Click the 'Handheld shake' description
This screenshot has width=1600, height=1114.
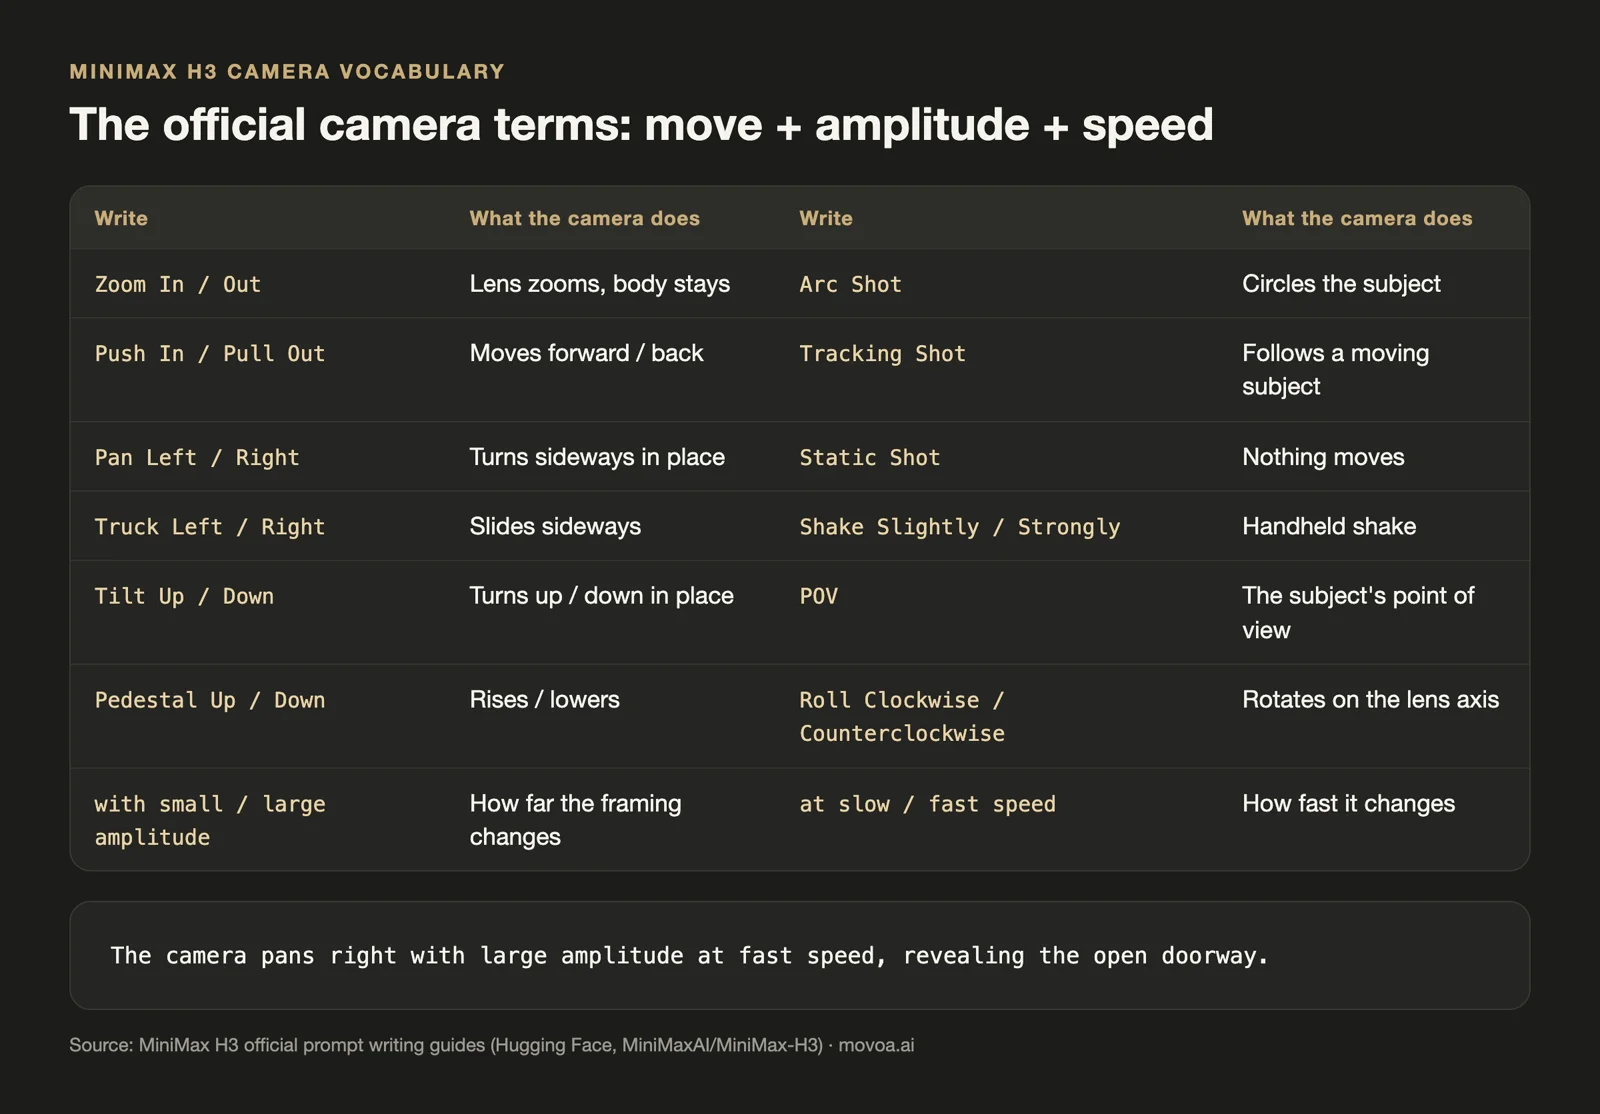point(1329,526)
